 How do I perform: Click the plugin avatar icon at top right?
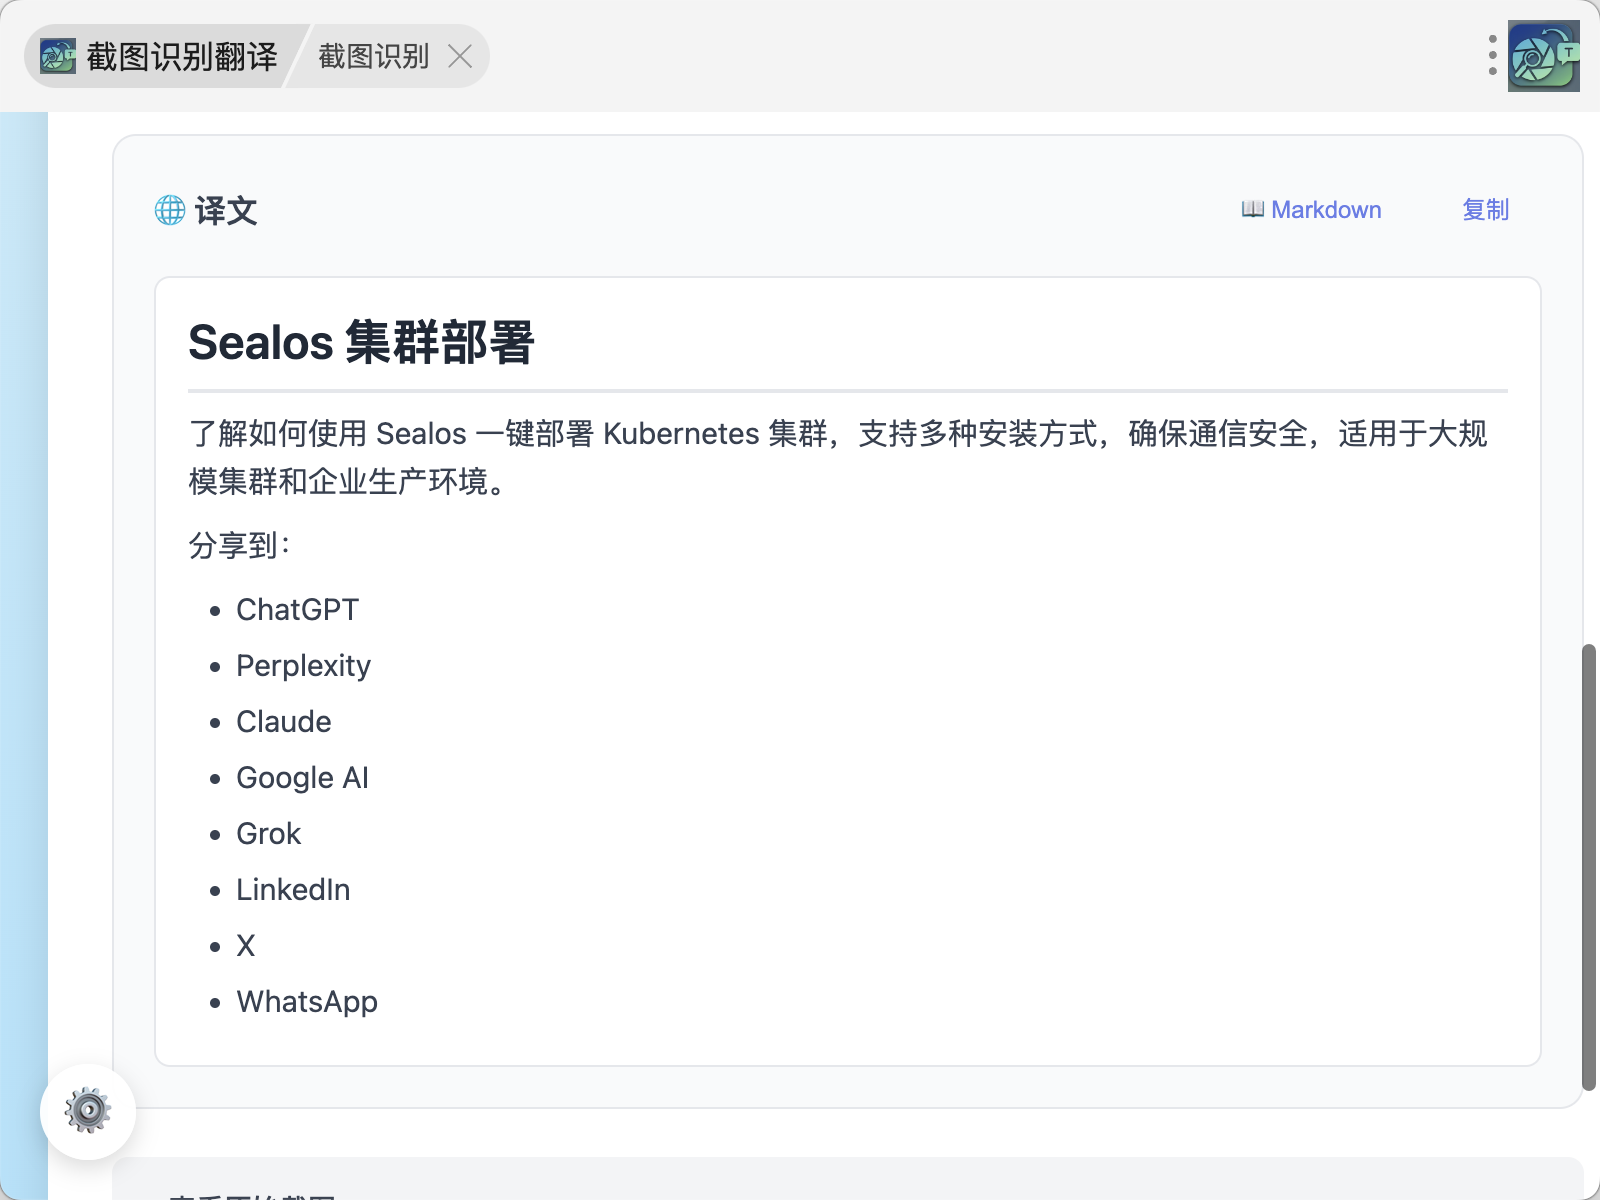(x=1543, y=56)
